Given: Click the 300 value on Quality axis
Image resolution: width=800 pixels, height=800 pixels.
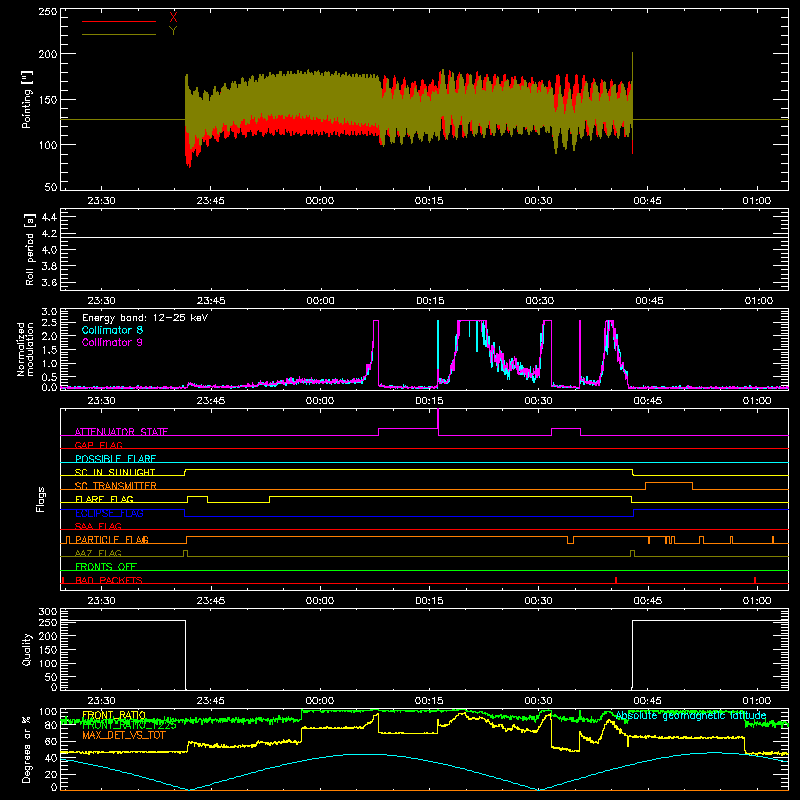Looking at the screenshot, I should pyautogui.click(x=48, y=612).
